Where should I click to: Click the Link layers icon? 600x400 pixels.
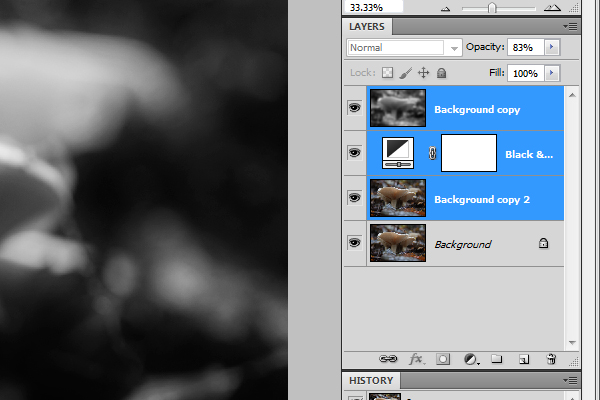click(388, 359)
